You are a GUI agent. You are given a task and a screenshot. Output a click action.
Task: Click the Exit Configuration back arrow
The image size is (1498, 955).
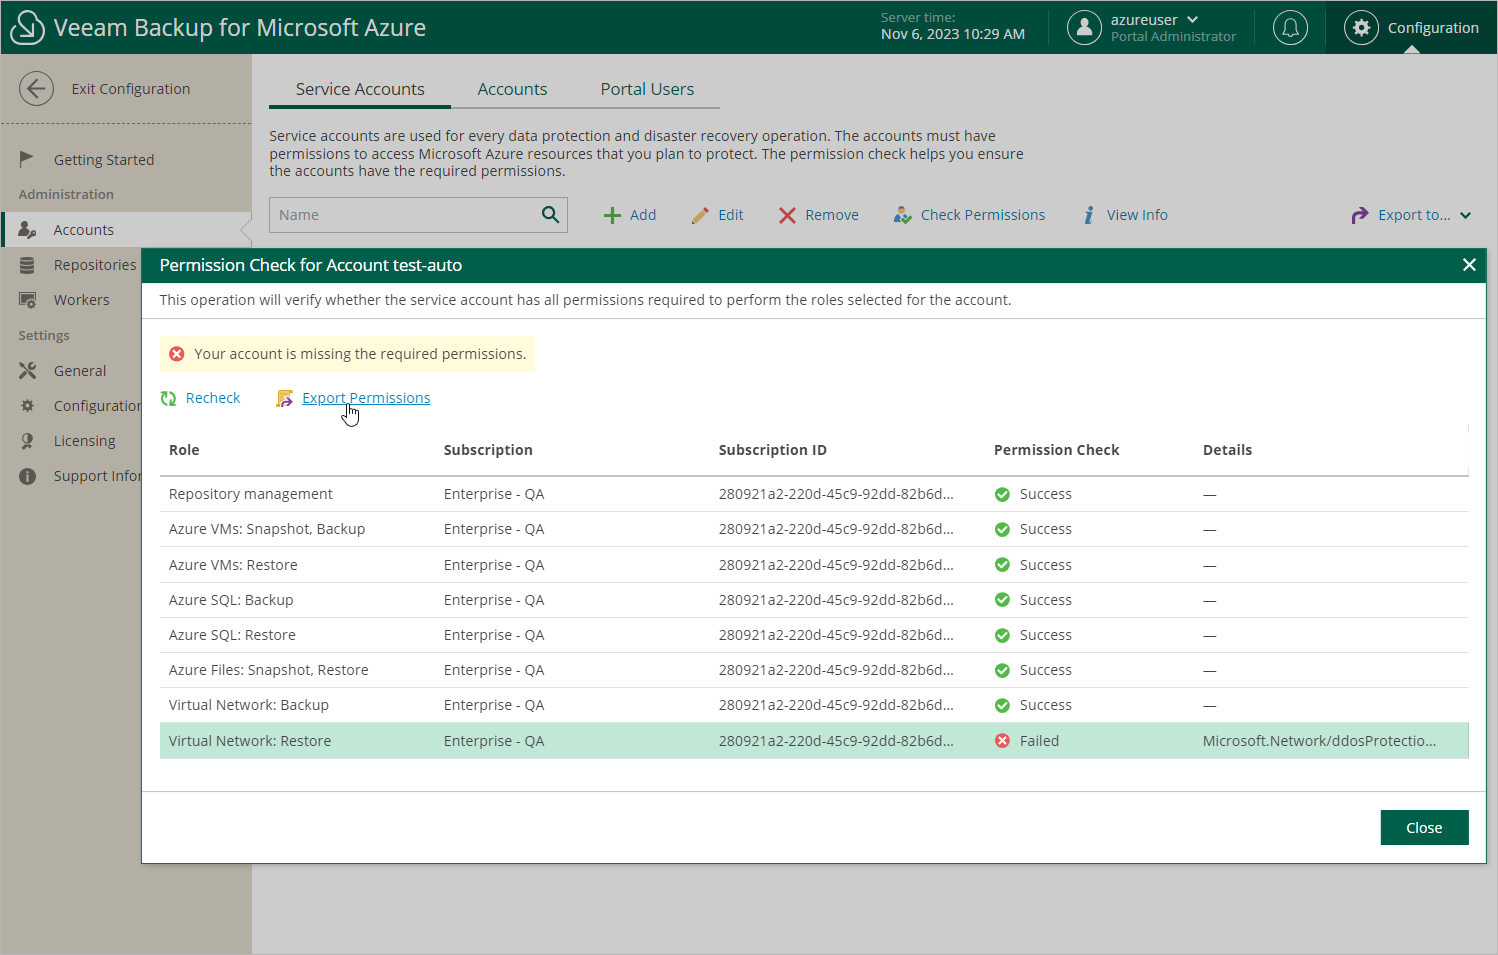[36, 89]
